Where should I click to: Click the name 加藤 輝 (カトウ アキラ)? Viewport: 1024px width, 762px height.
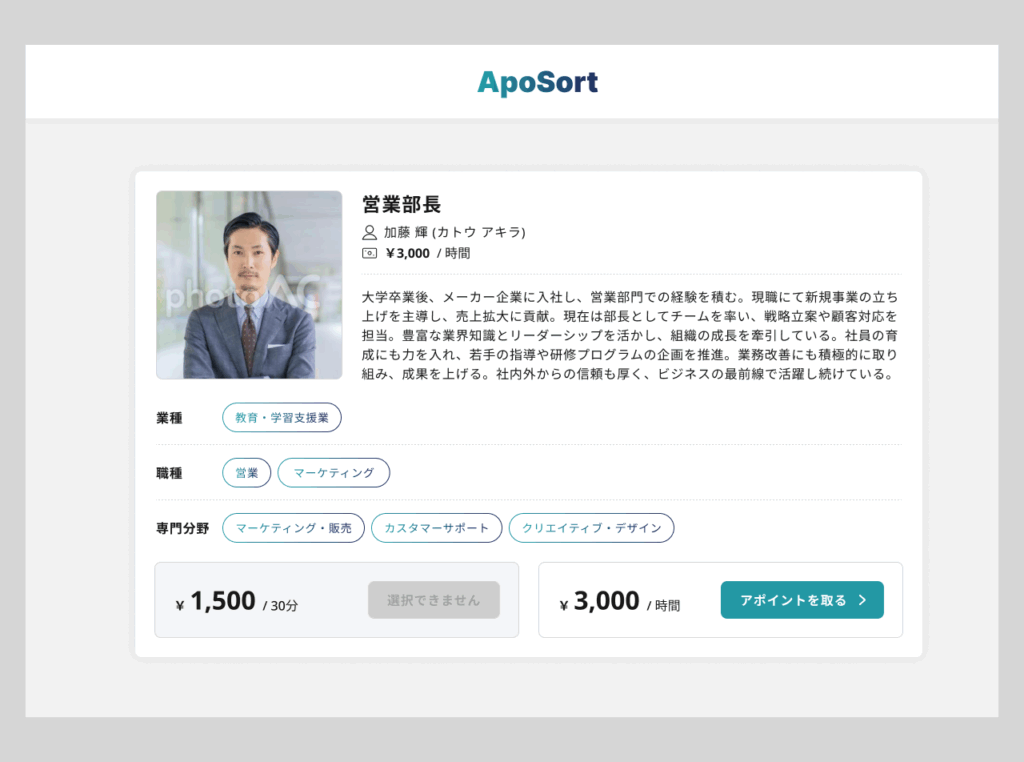pyautogui.click(x=455, y=232)
